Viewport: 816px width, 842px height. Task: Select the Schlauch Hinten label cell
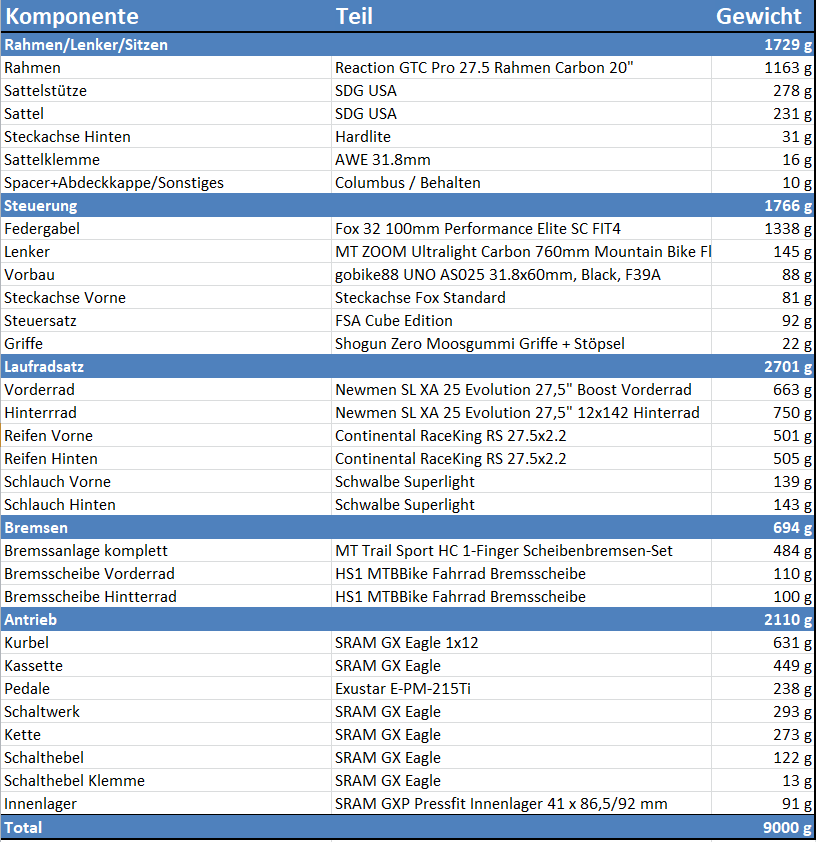[x=60, y=505]
